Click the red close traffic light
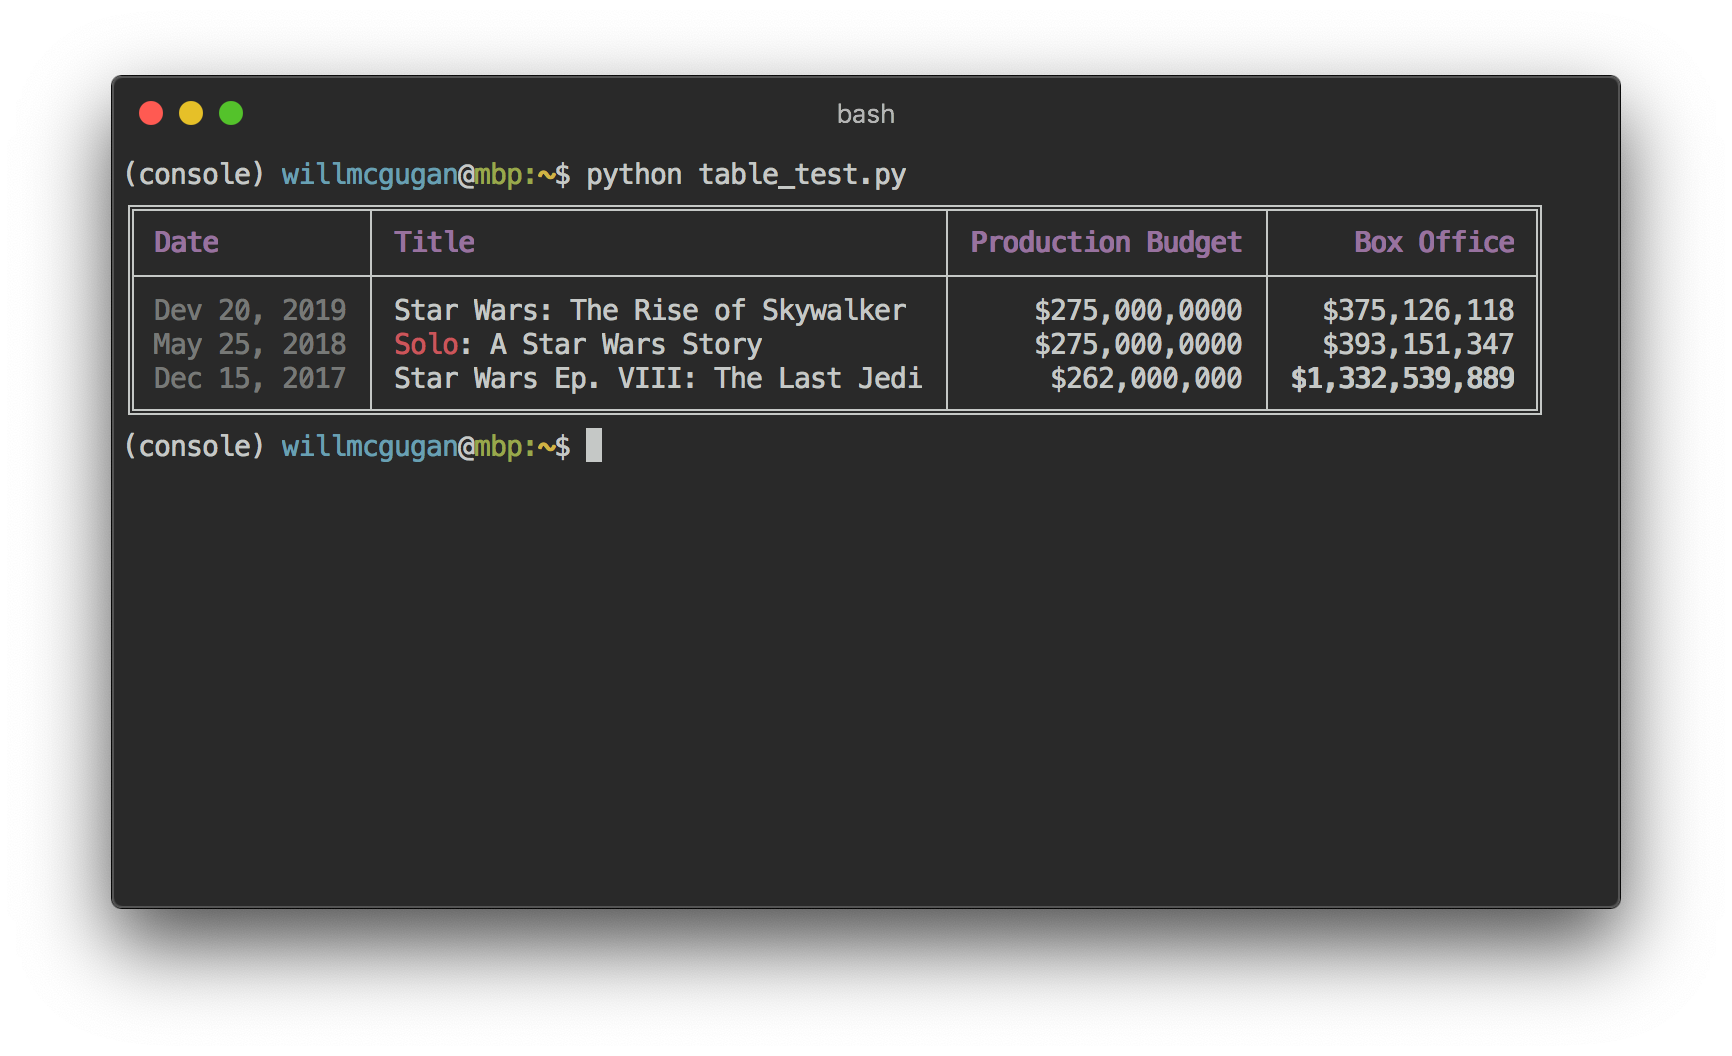1732x1056 pixels. pyautogui.click(x=151, y=113)
